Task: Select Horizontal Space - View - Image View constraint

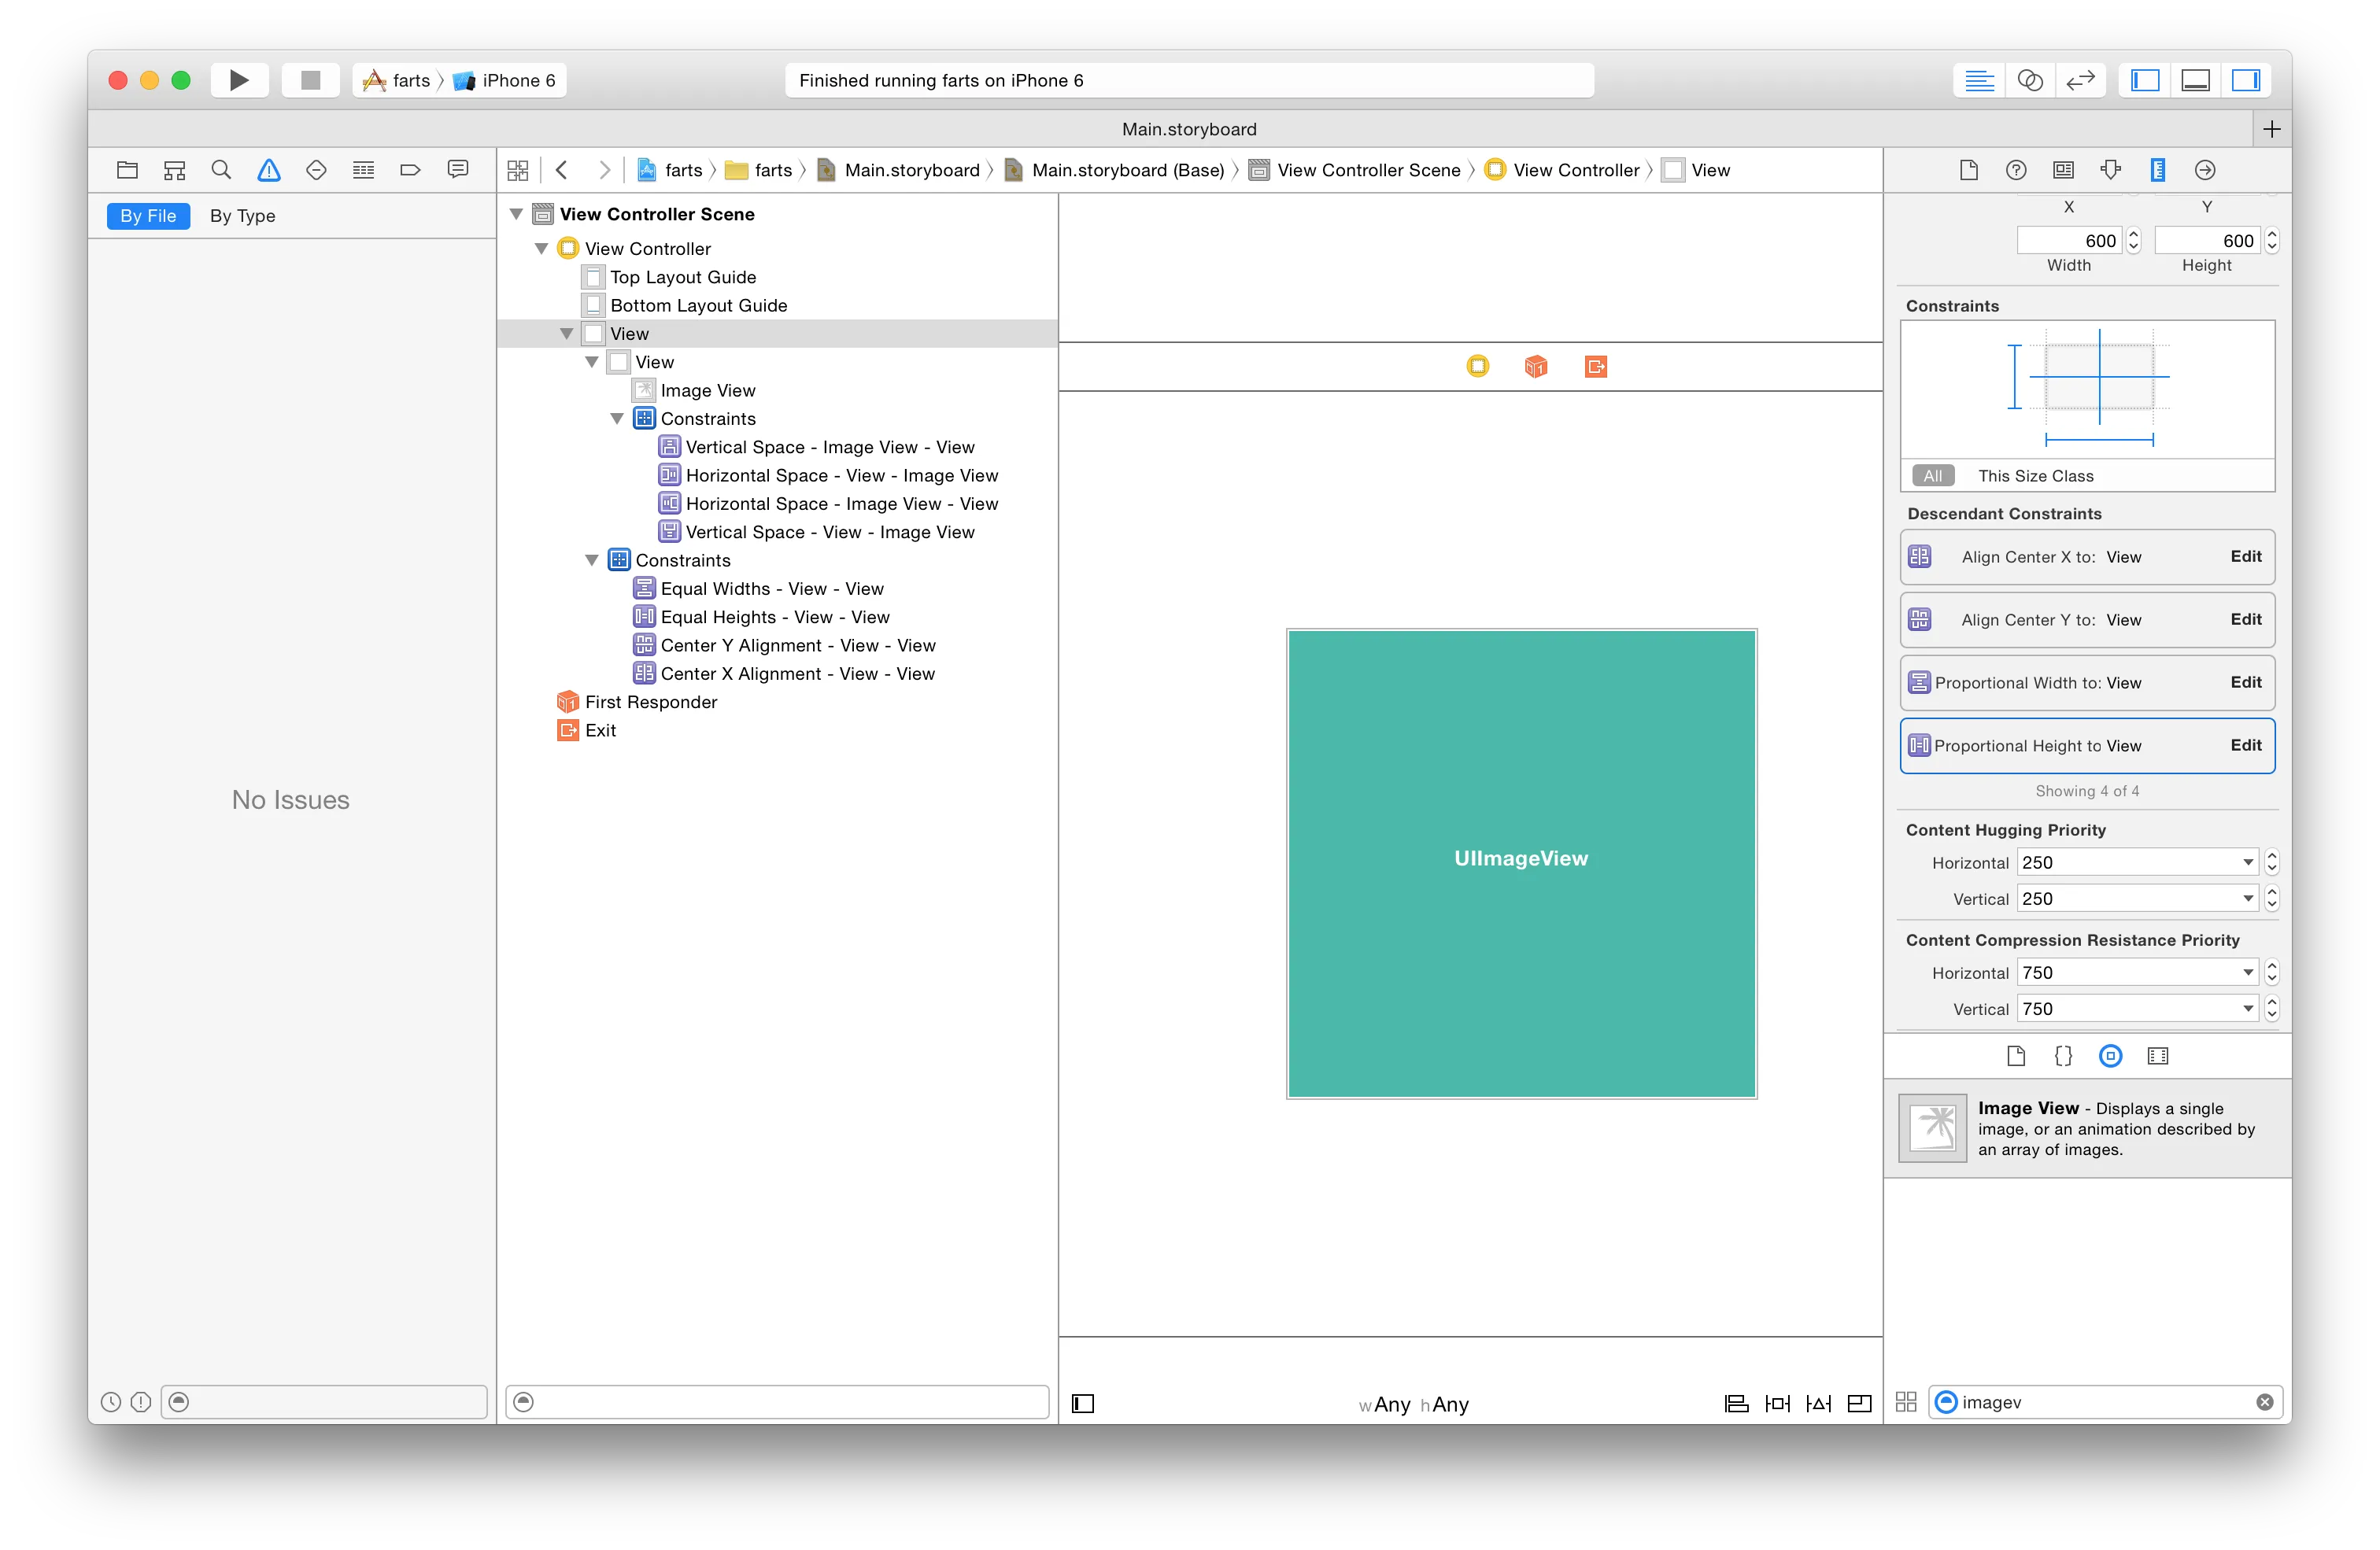Action: tap(842, 476)
